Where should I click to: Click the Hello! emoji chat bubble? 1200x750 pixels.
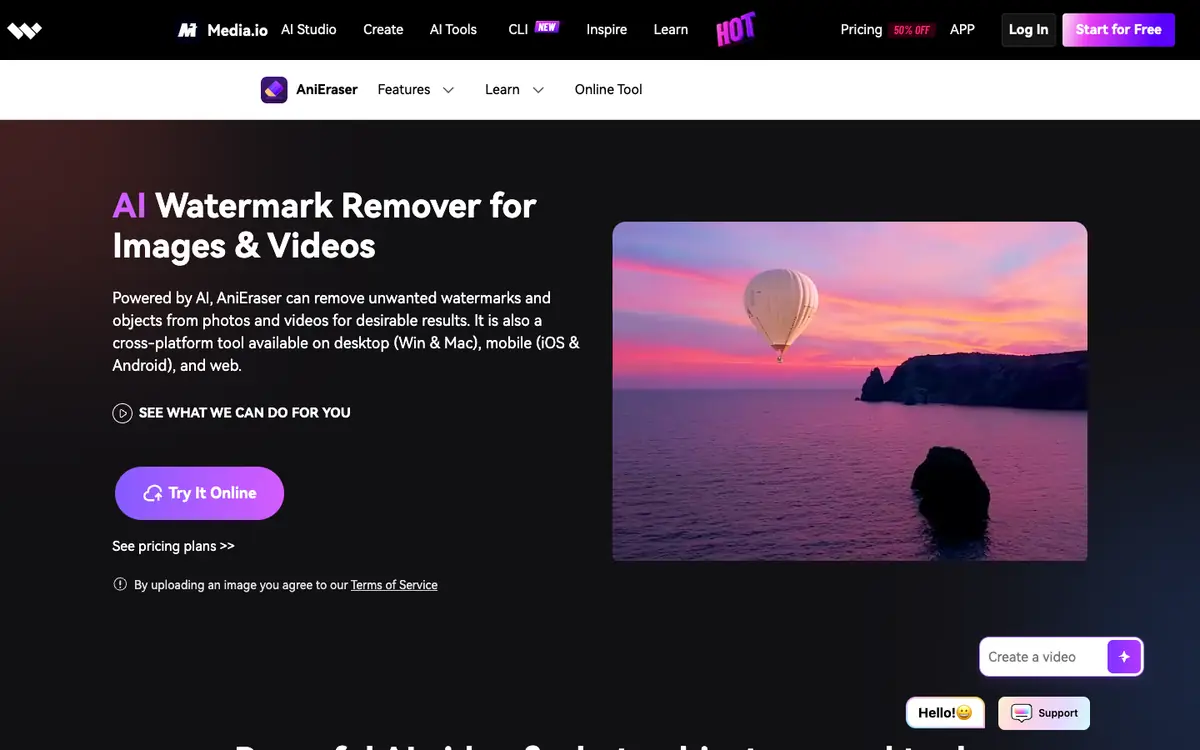coord(945,713)
